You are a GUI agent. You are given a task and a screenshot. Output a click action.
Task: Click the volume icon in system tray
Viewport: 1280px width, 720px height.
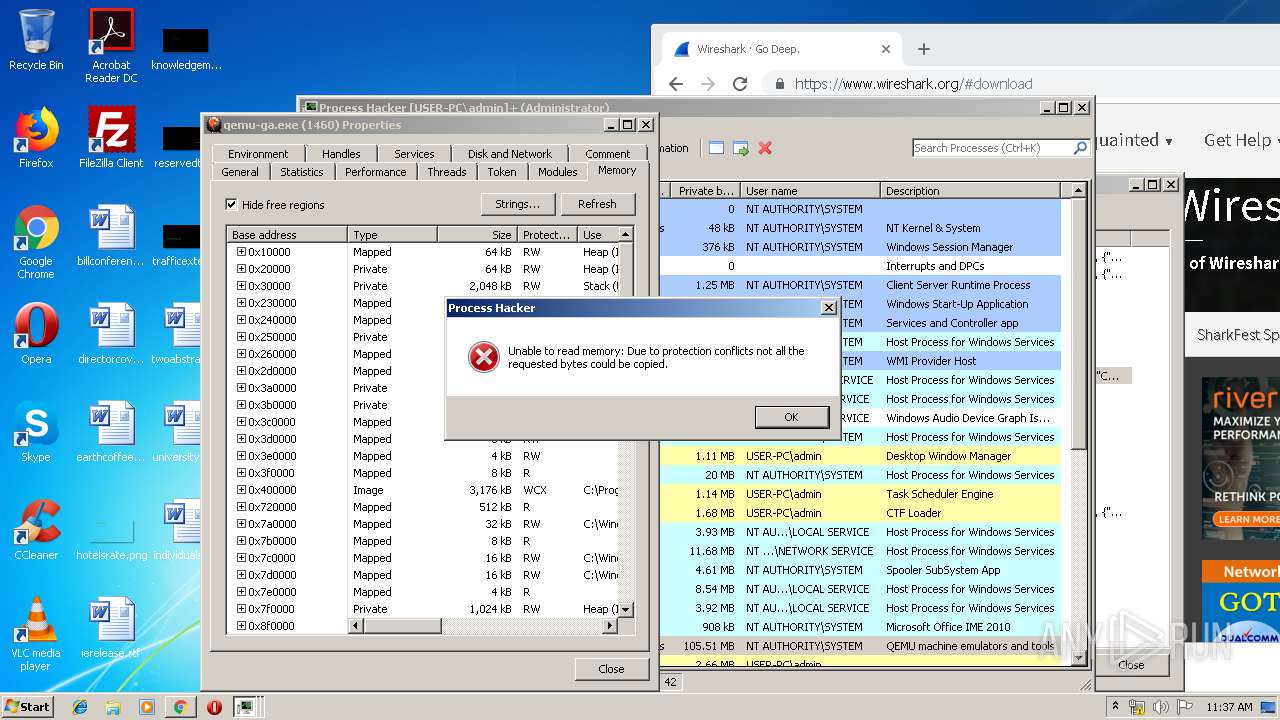[x=1160, y=707]
